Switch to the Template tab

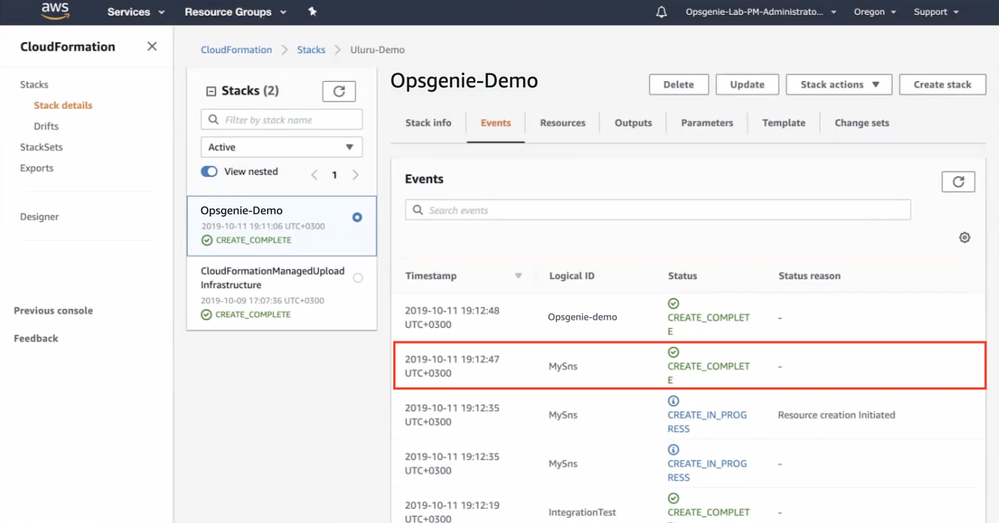tap(783, 123)
